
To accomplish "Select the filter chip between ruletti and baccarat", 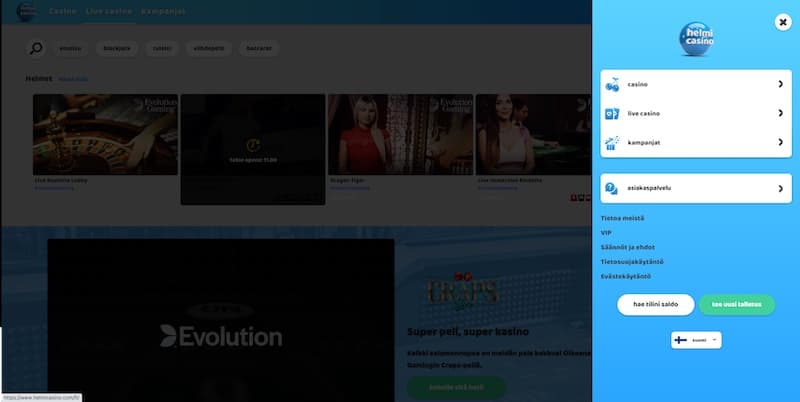I will click(209, 48).
